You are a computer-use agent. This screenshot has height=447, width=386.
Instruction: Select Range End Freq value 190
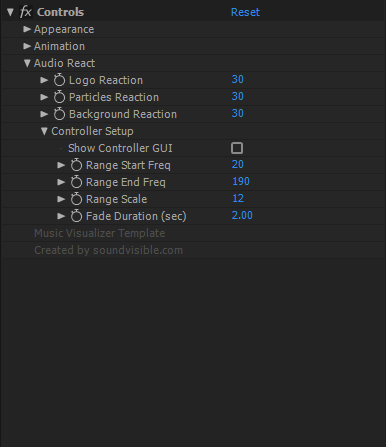241,181
